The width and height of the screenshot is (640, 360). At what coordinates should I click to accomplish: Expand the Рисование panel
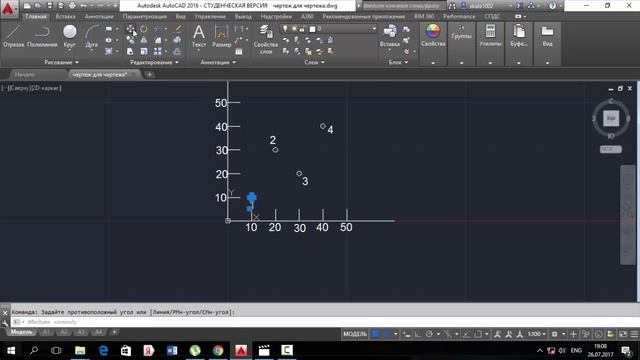click(x=61, y=62)
